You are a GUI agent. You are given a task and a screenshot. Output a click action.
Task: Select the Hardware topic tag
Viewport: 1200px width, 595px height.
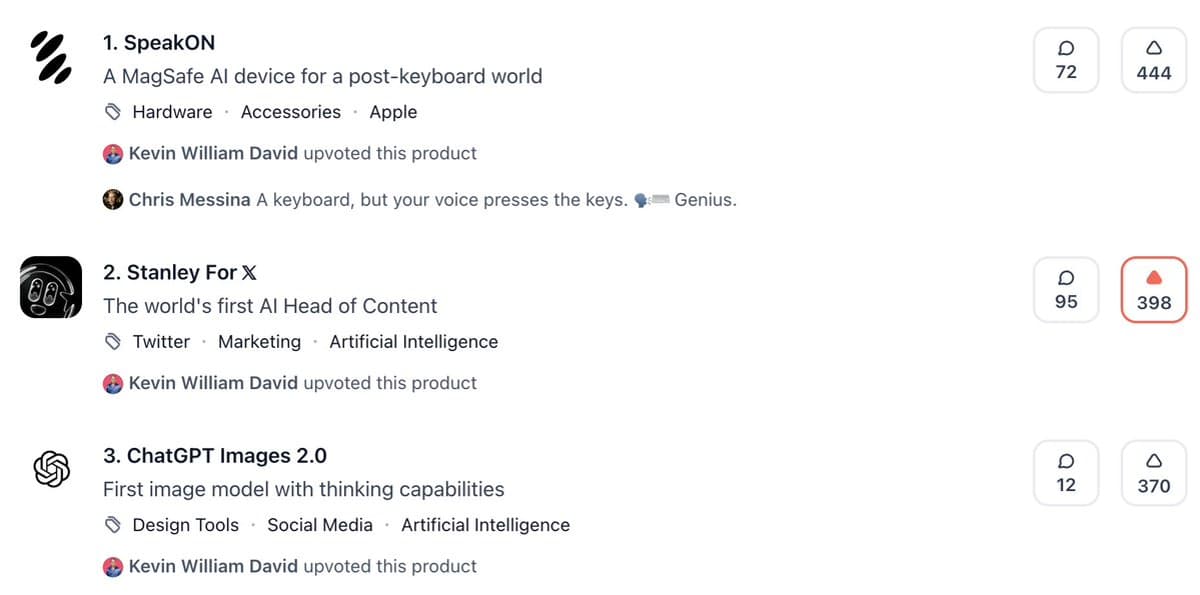coord(172,112)
